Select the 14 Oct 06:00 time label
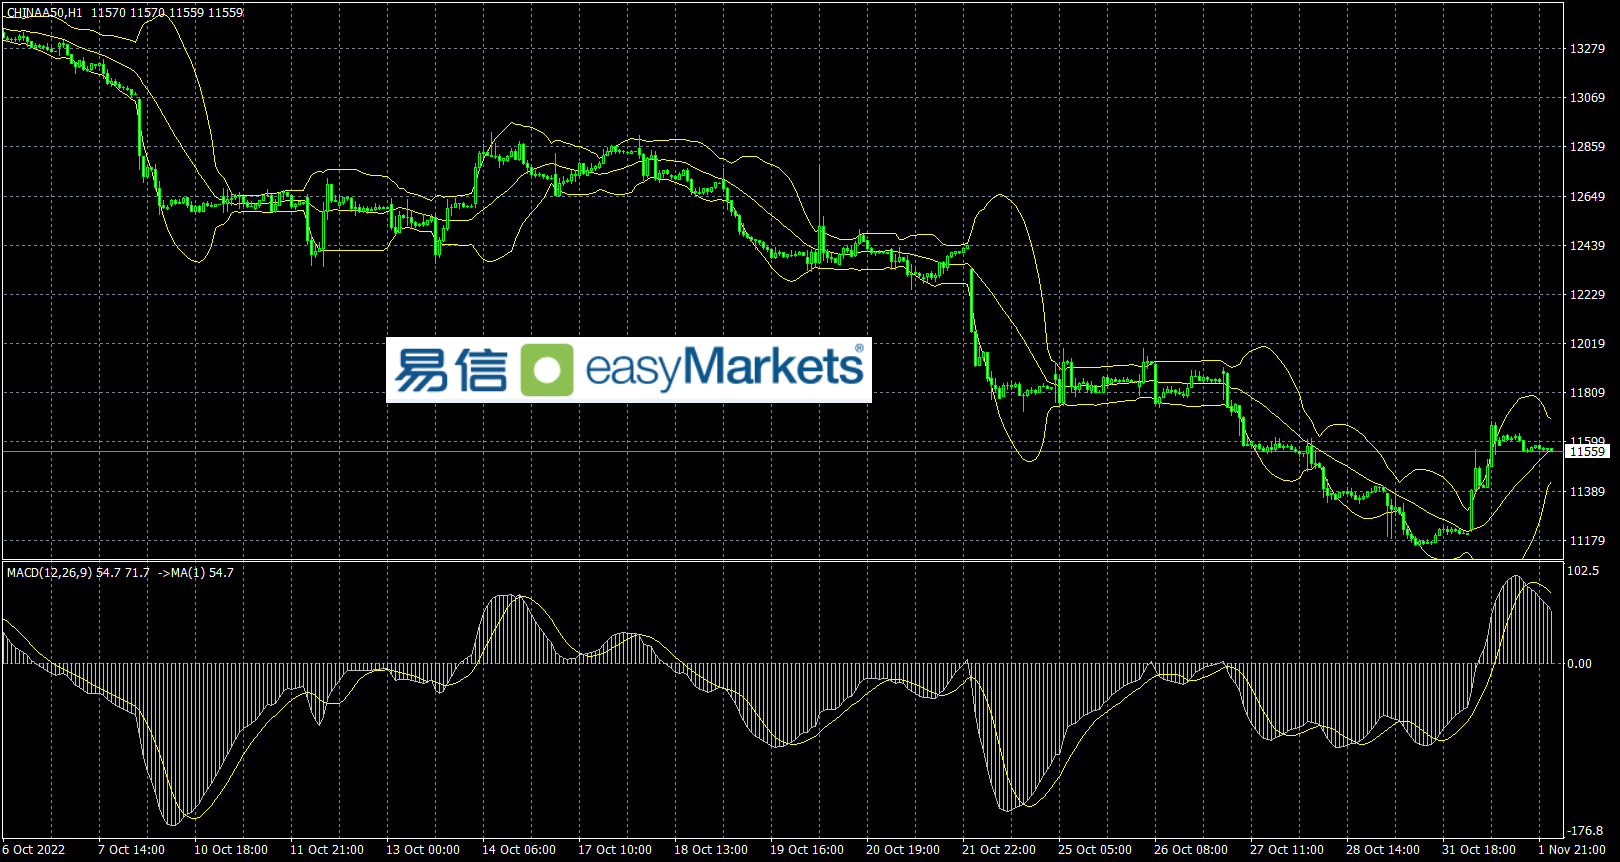Image resolution: width=1620 pixels, height=862 pixels. tap(519, 850)
